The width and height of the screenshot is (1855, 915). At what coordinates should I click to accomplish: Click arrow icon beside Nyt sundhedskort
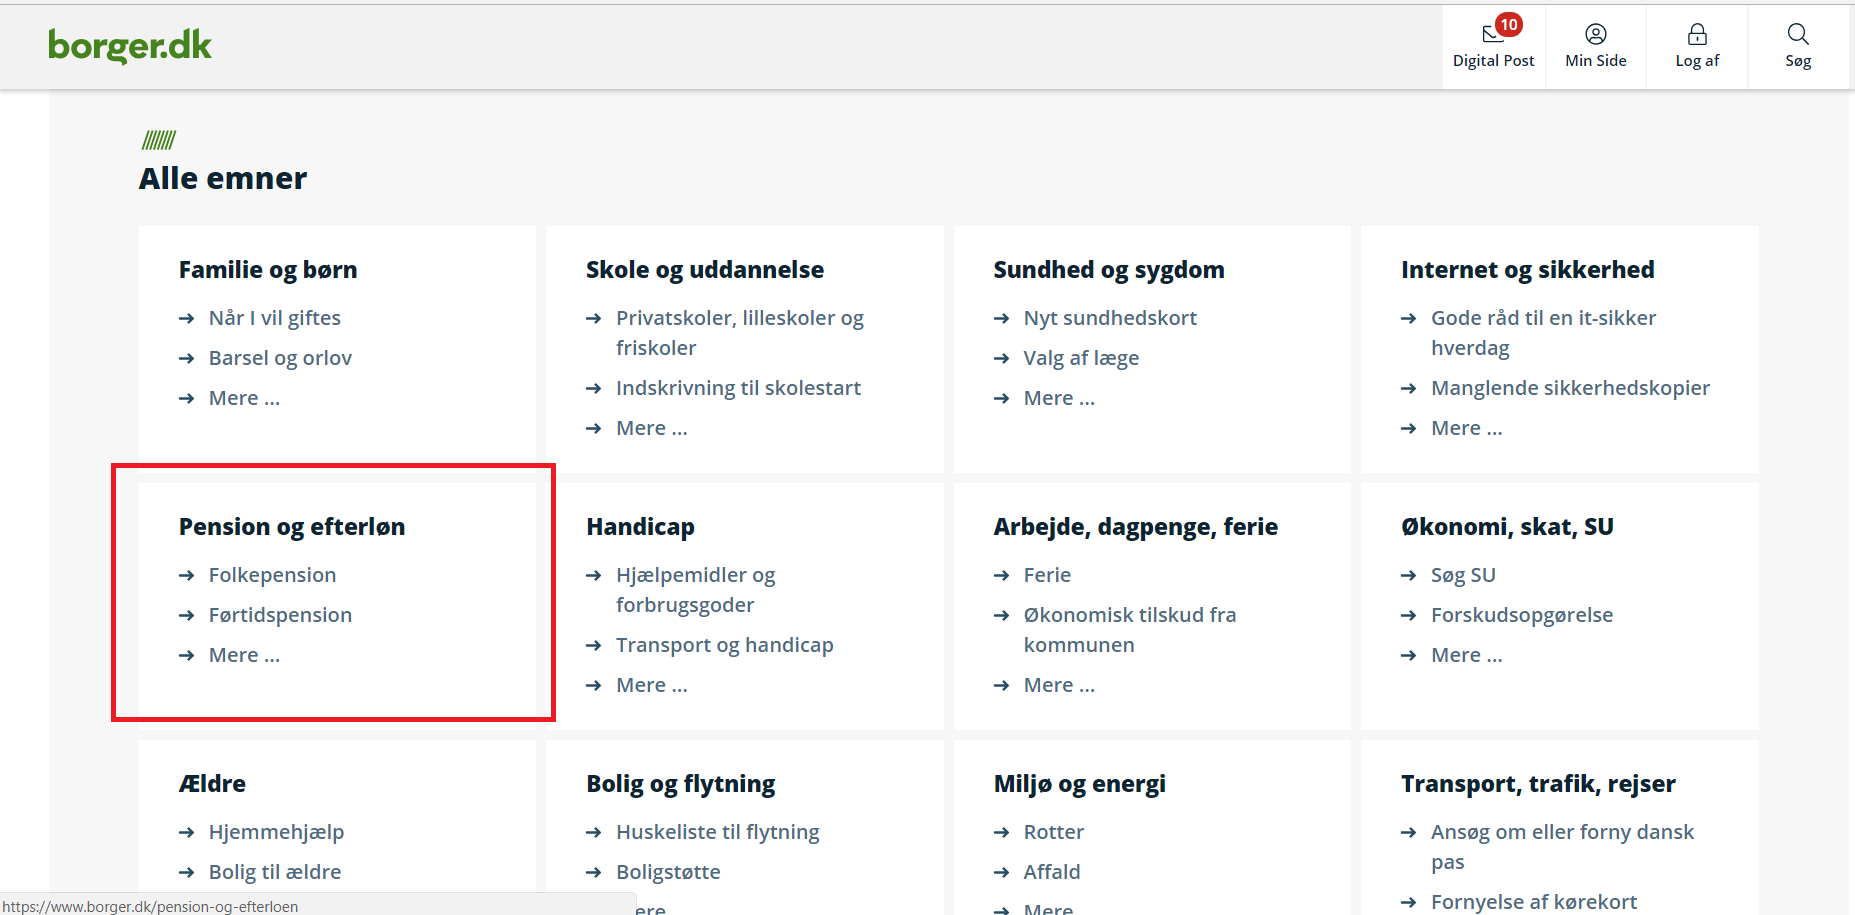coord(1001,318)
